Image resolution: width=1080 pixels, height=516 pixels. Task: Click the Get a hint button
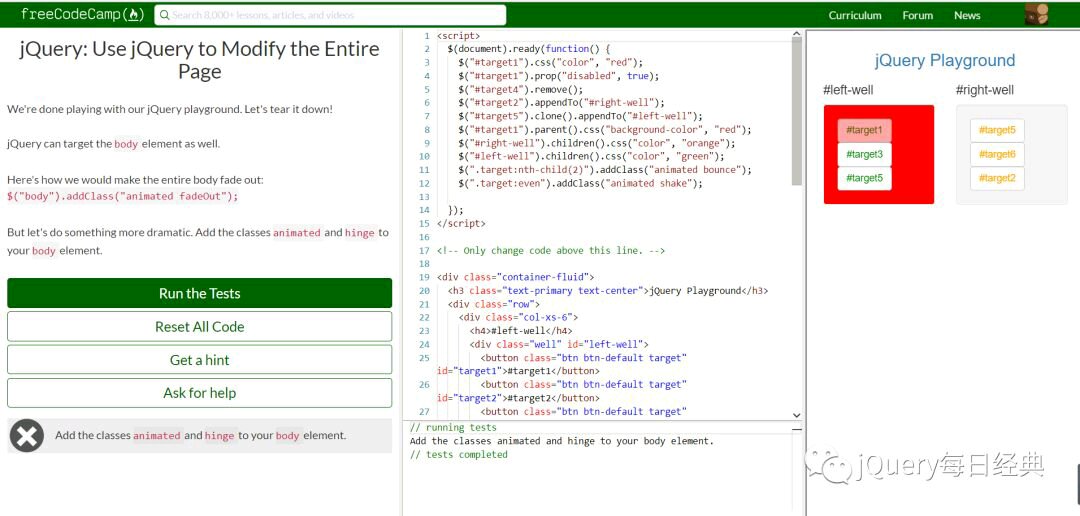point(200,360)
